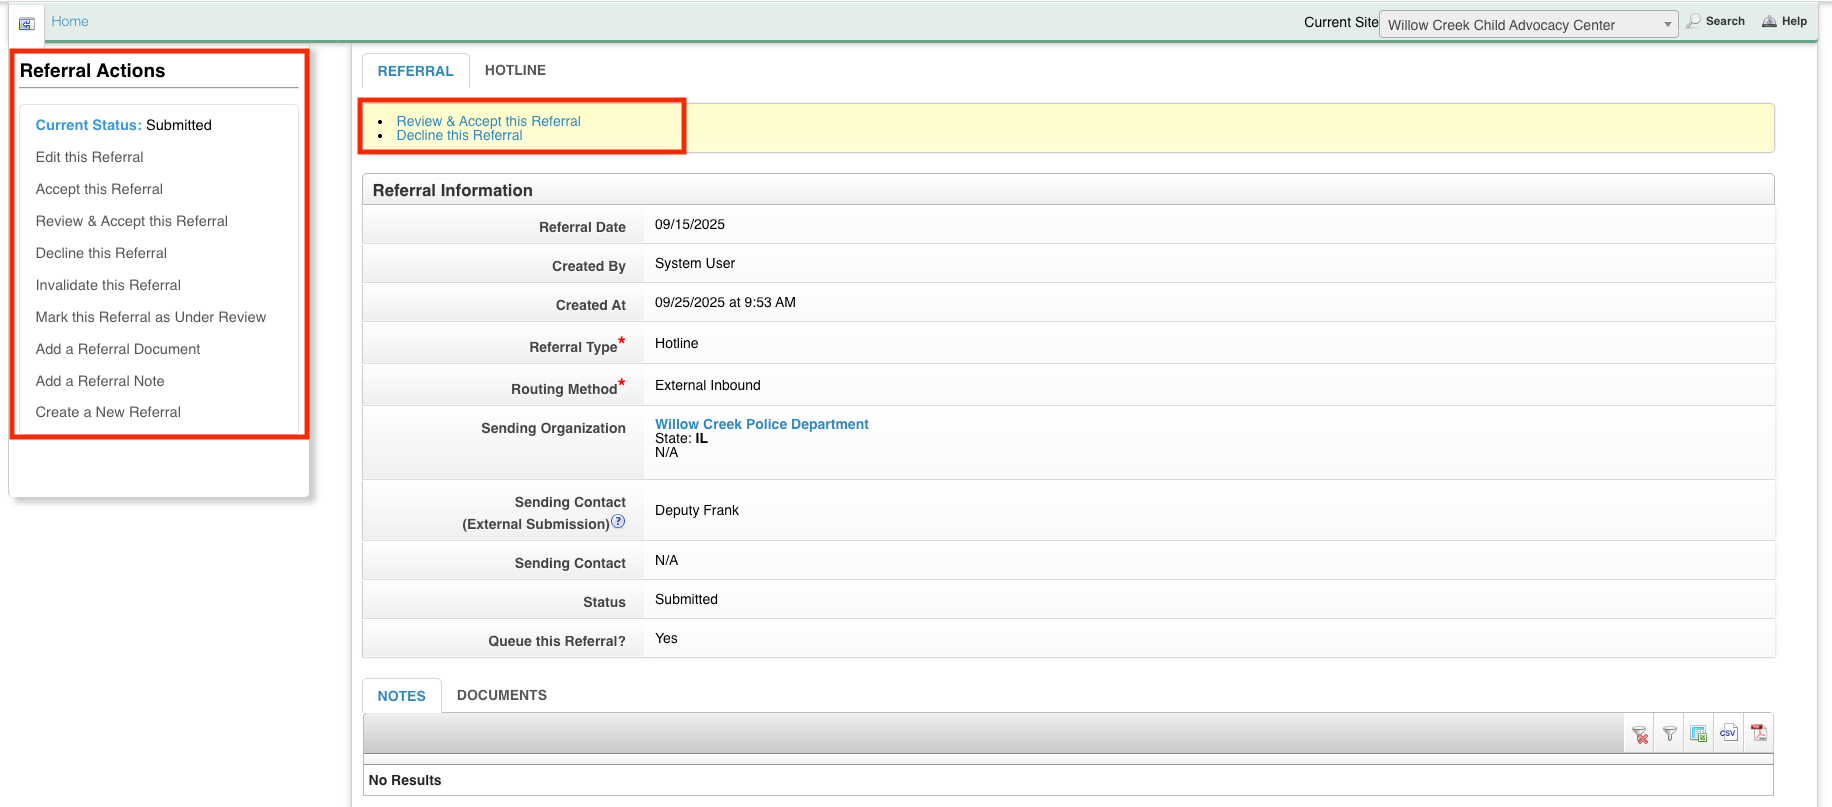The height and width of the screenshot is (807, 1832).
Task: Click Routing Method value External Inbound
Action: [707, 385]
